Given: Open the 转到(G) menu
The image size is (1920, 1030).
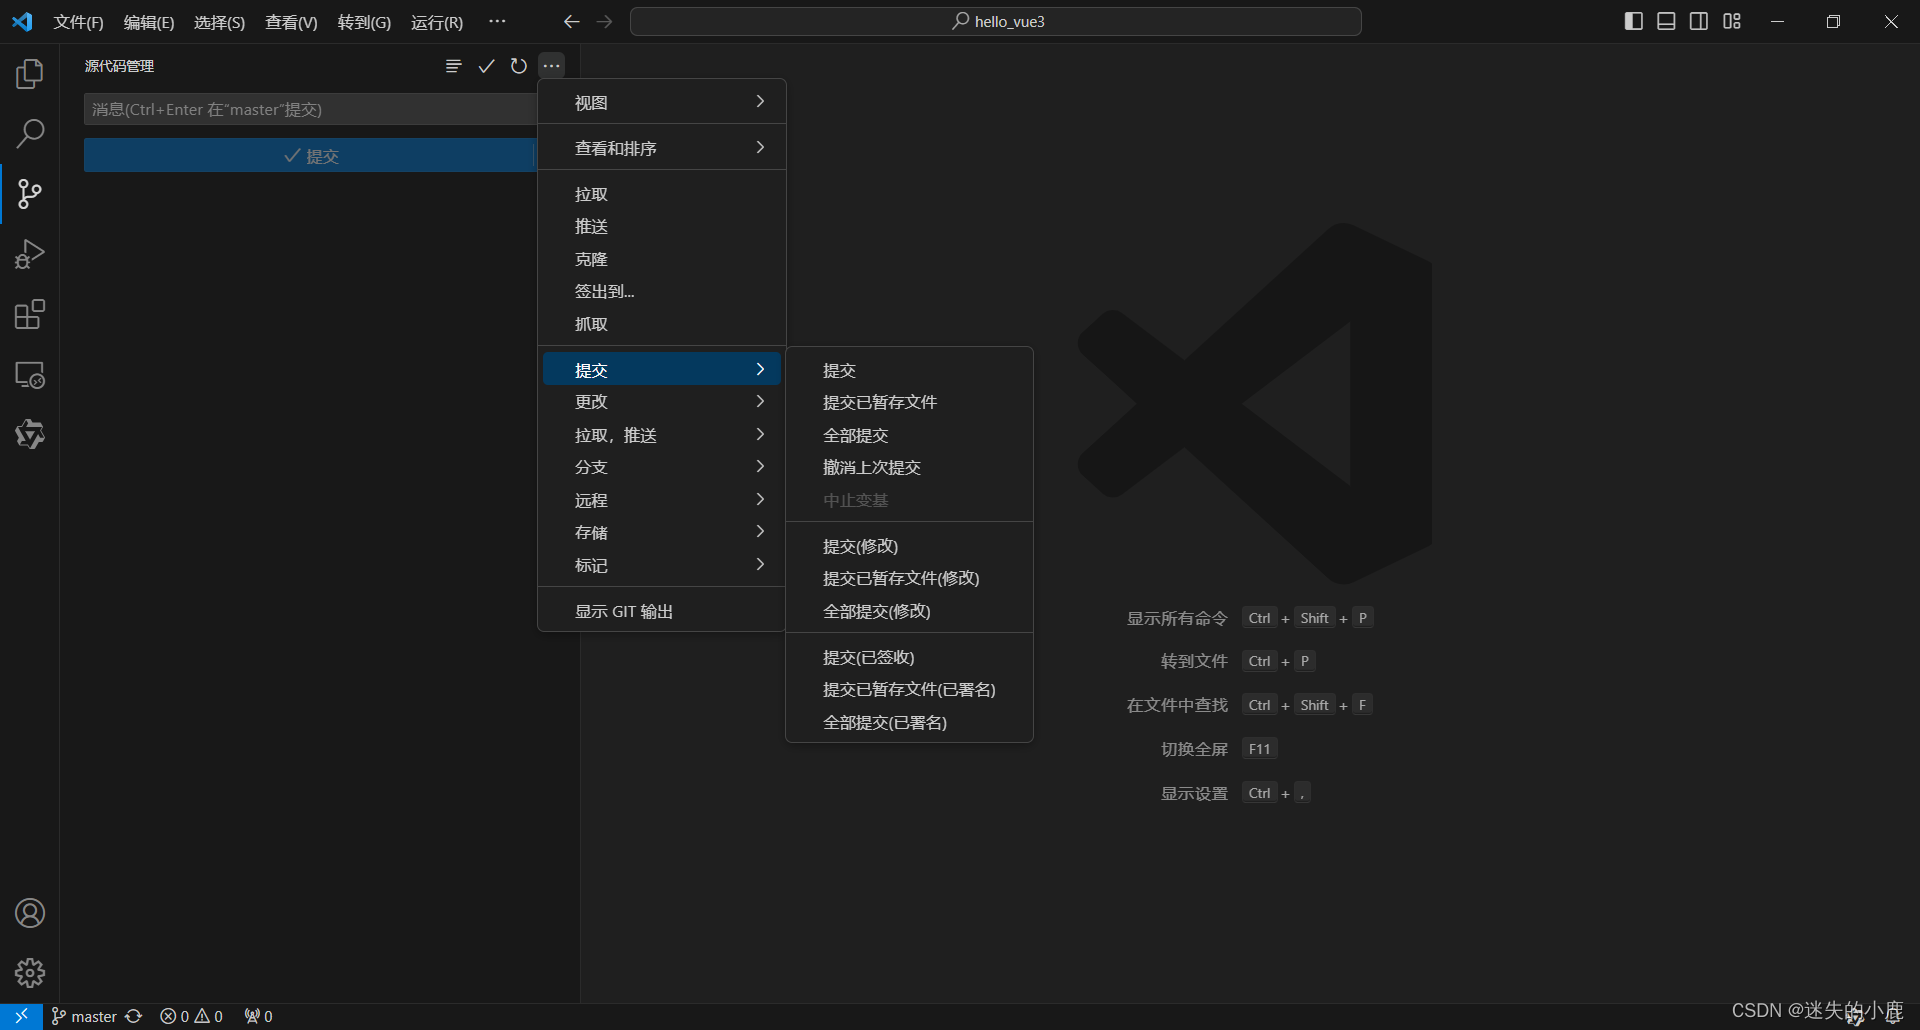Looking at the screenshot, I should [364, 22].
